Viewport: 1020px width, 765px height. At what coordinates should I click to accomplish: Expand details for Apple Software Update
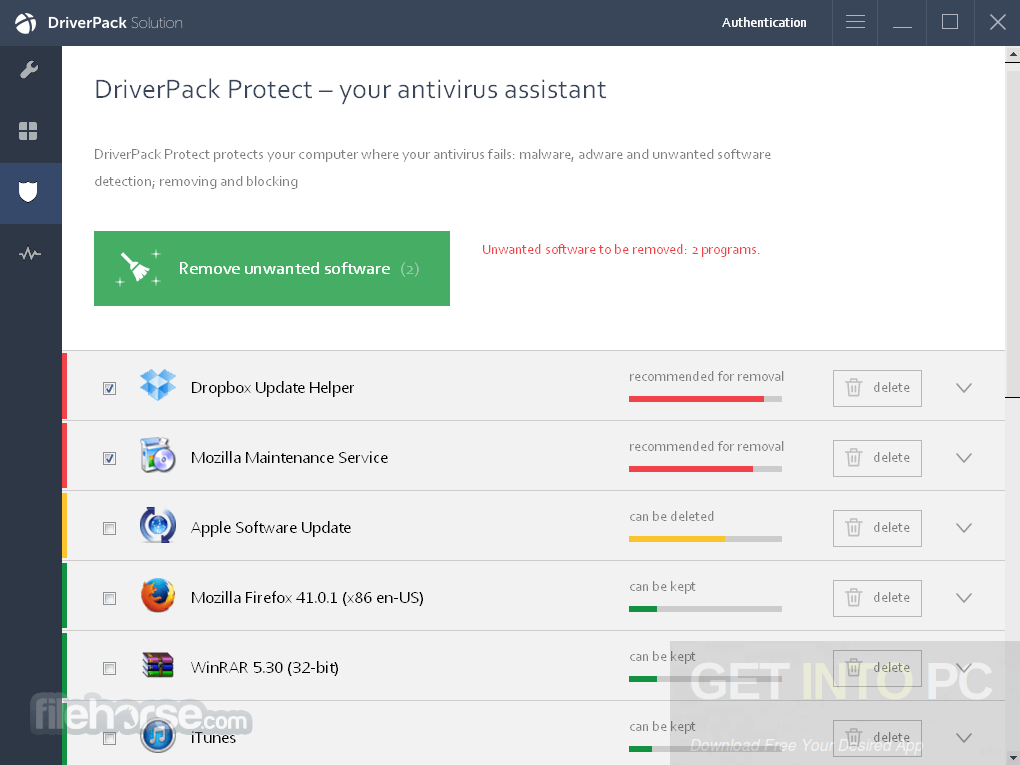tap(963, 528)
